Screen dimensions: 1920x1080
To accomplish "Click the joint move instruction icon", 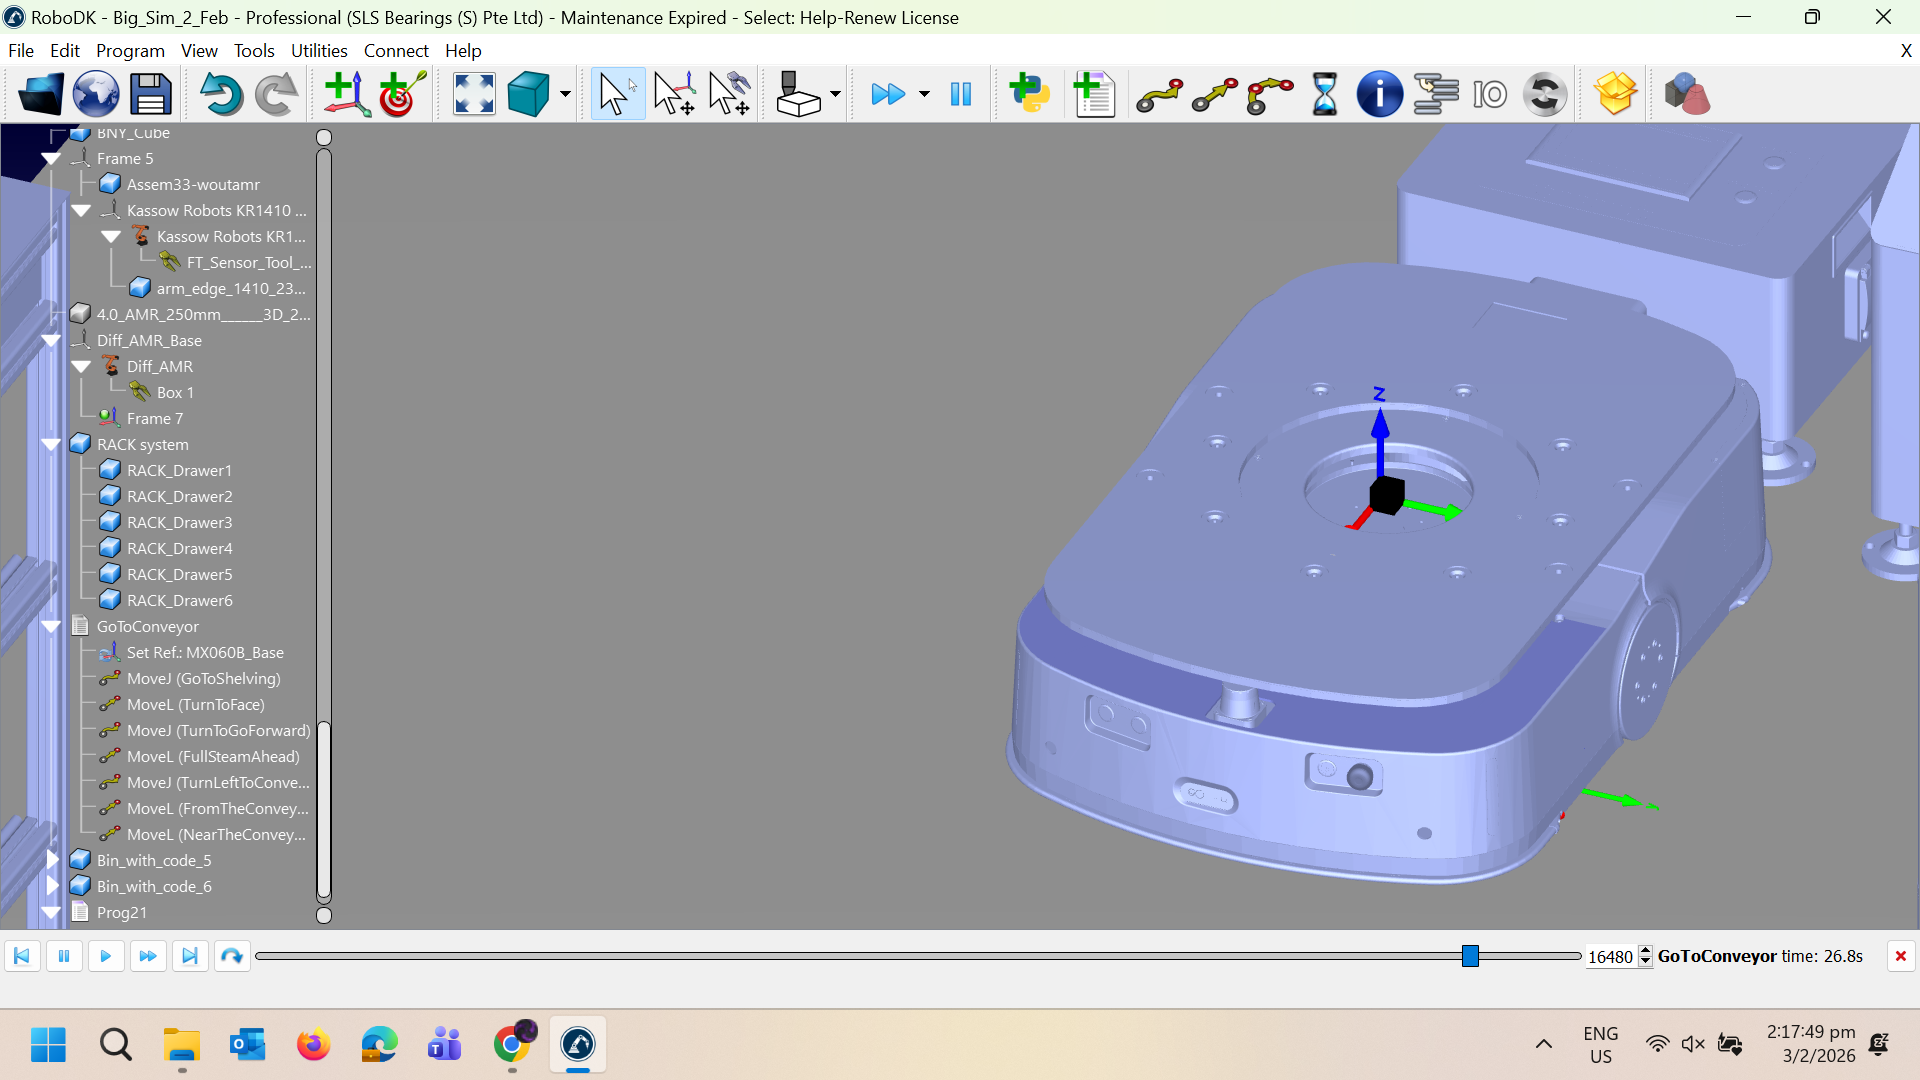I will [1159, 94].
